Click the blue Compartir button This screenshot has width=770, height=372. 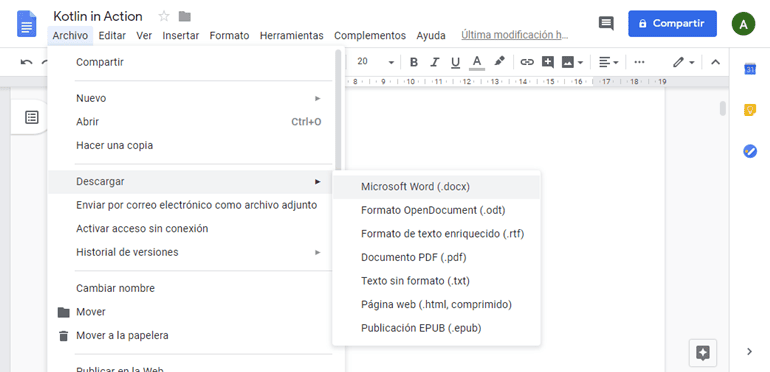[x=672, y=24]
